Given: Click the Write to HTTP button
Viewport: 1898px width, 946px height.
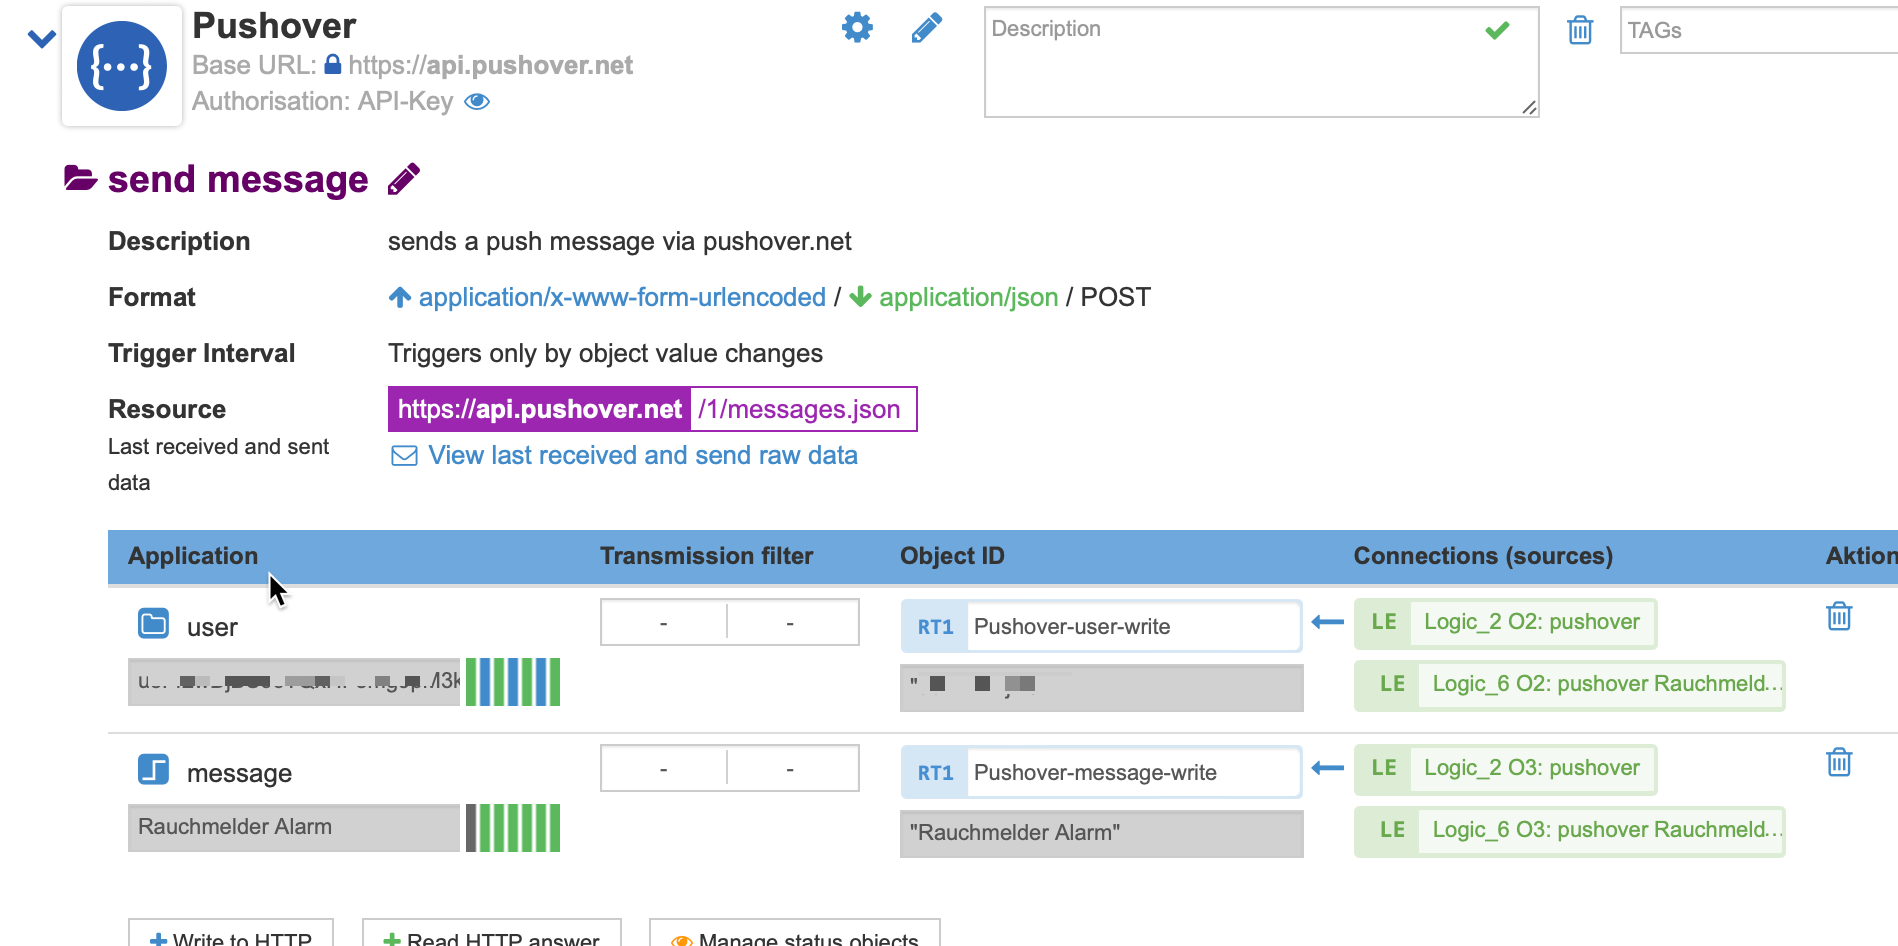Looking at the screenshot, I should pos(231,934).
